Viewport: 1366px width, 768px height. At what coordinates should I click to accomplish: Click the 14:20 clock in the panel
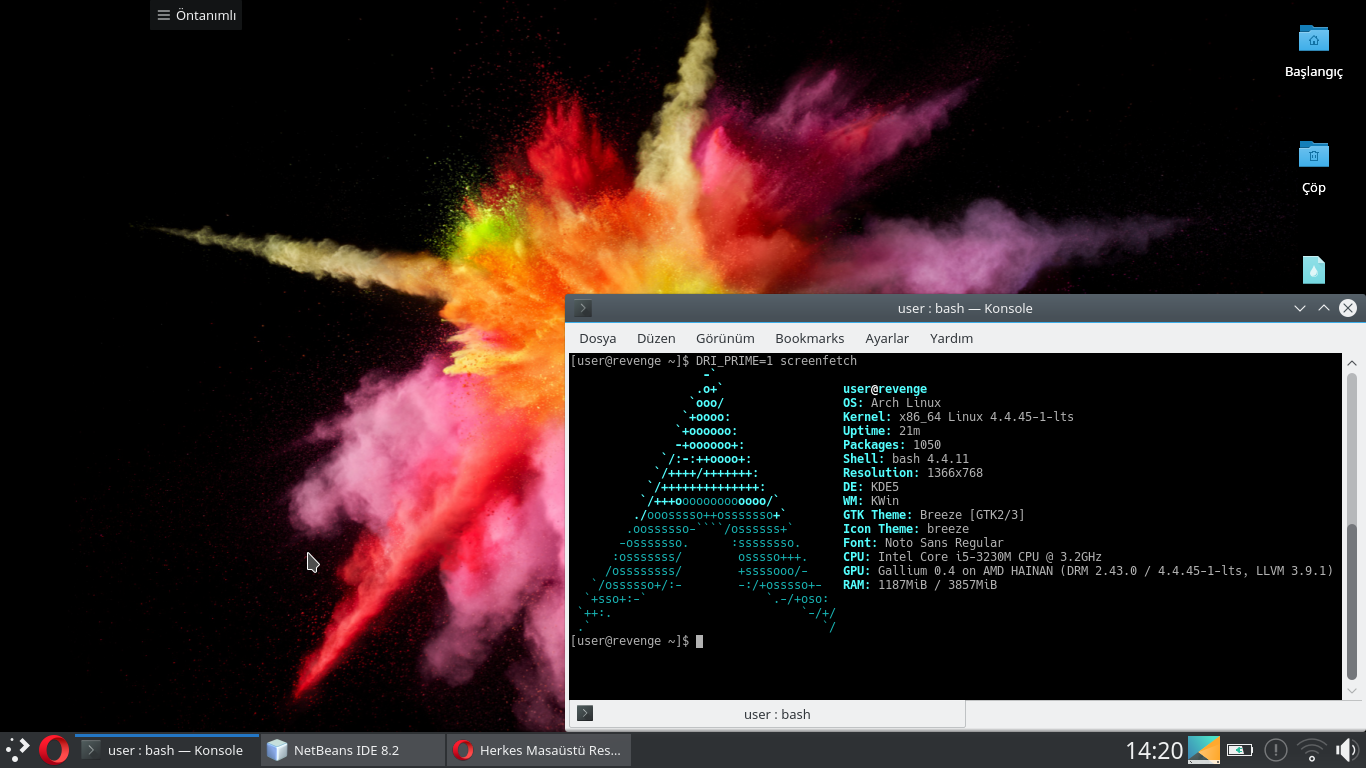pos(1154,750)
